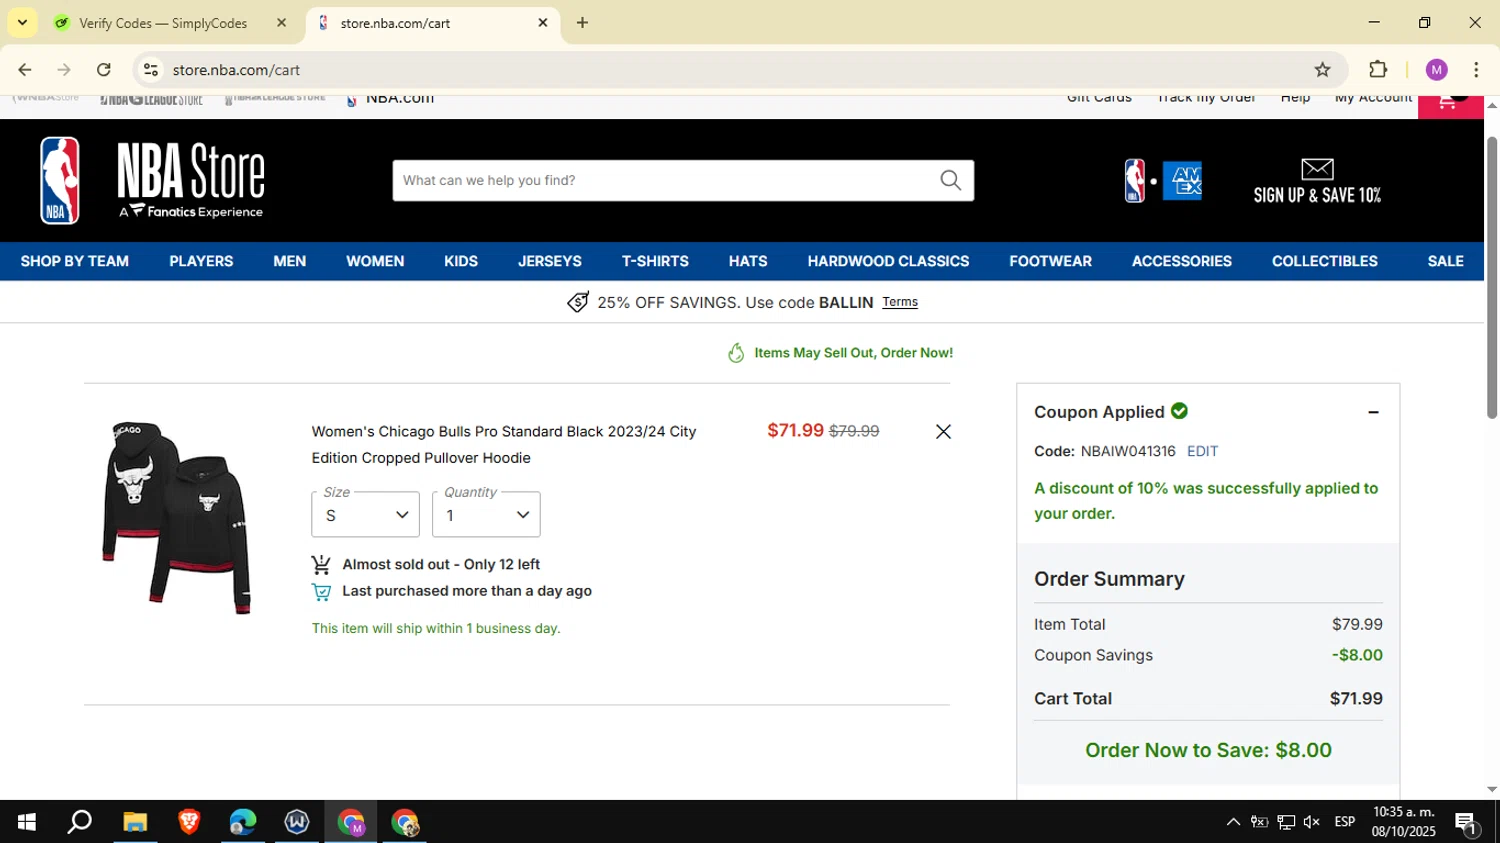Image resolution: width=1500 pixels, height=843 pixels.
Task: Open the FOOTWEAR menu
Action: point(1050,261)
